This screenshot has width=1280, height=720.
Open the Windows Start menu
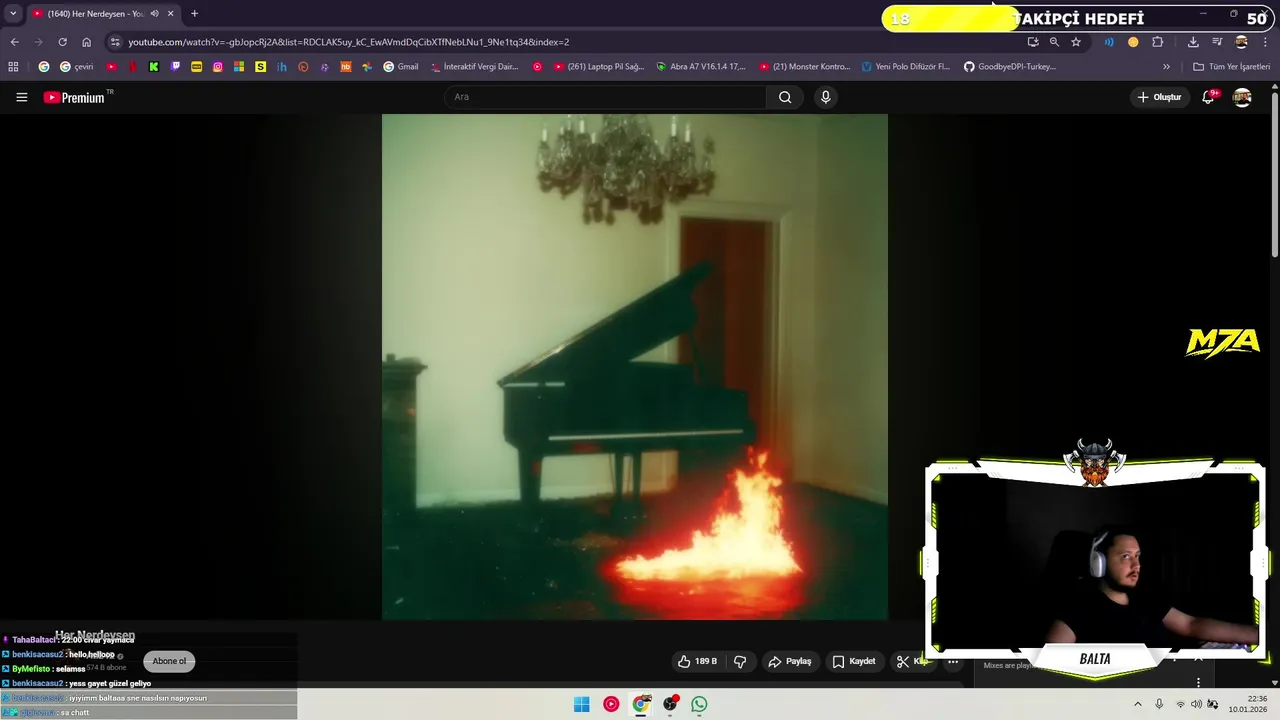tap(581, 704)
